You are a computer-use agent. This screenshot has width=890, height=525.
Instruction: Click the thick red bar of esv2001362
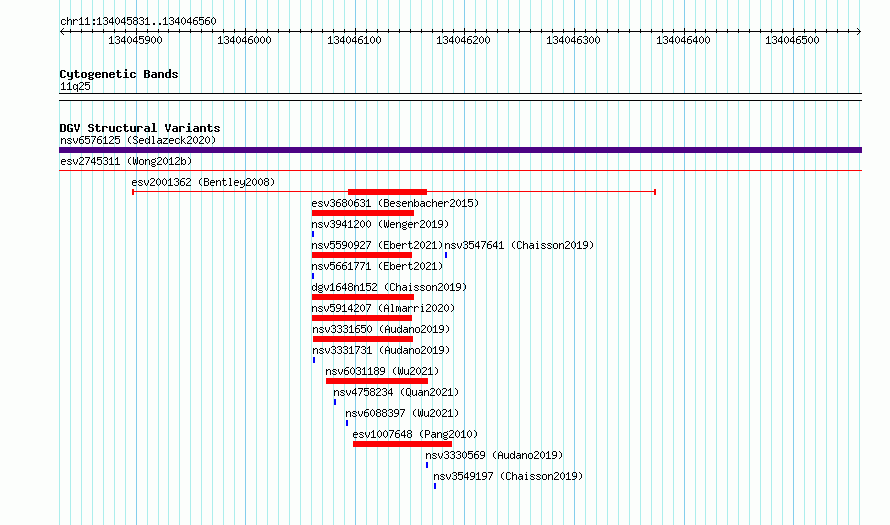click(x=387, y=192)
